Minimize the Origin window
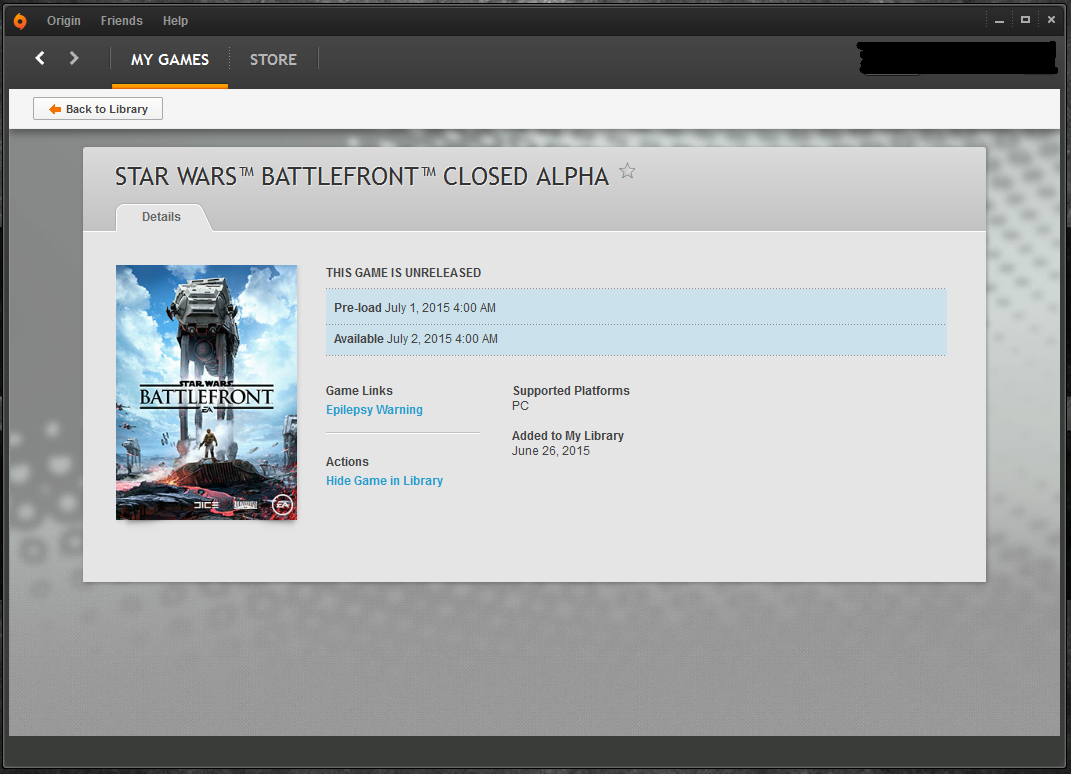 [x=999, y=20]
